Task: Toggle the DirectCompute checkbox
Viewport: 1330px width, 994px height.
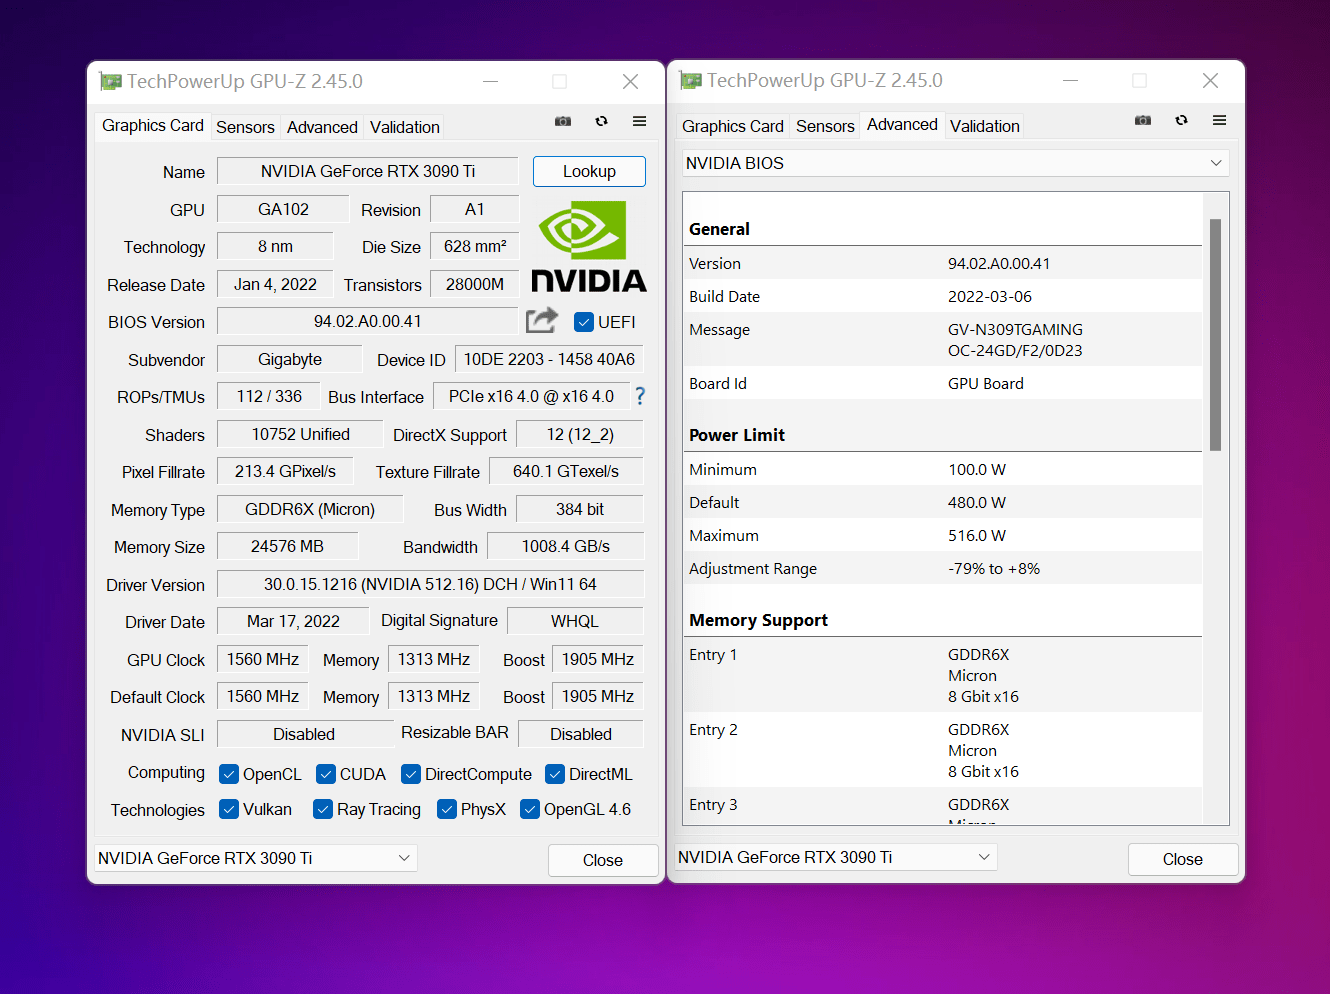Action: tap(411, 774)
